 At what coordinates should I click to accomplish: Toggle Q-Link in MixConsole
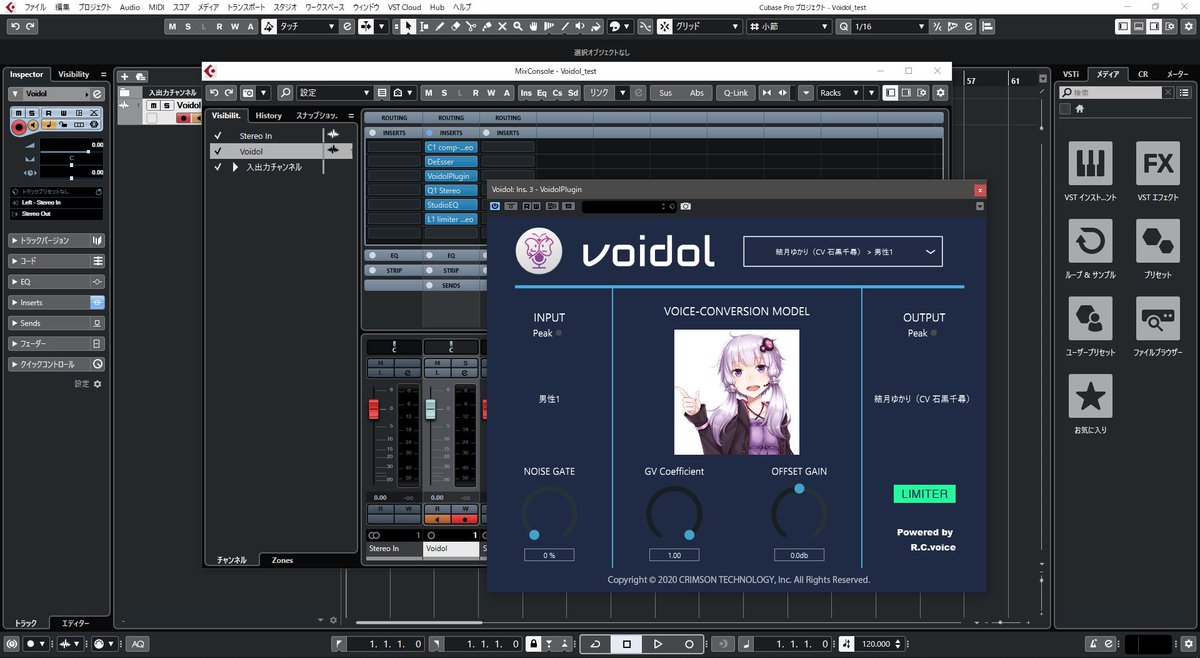coord(735,93)
